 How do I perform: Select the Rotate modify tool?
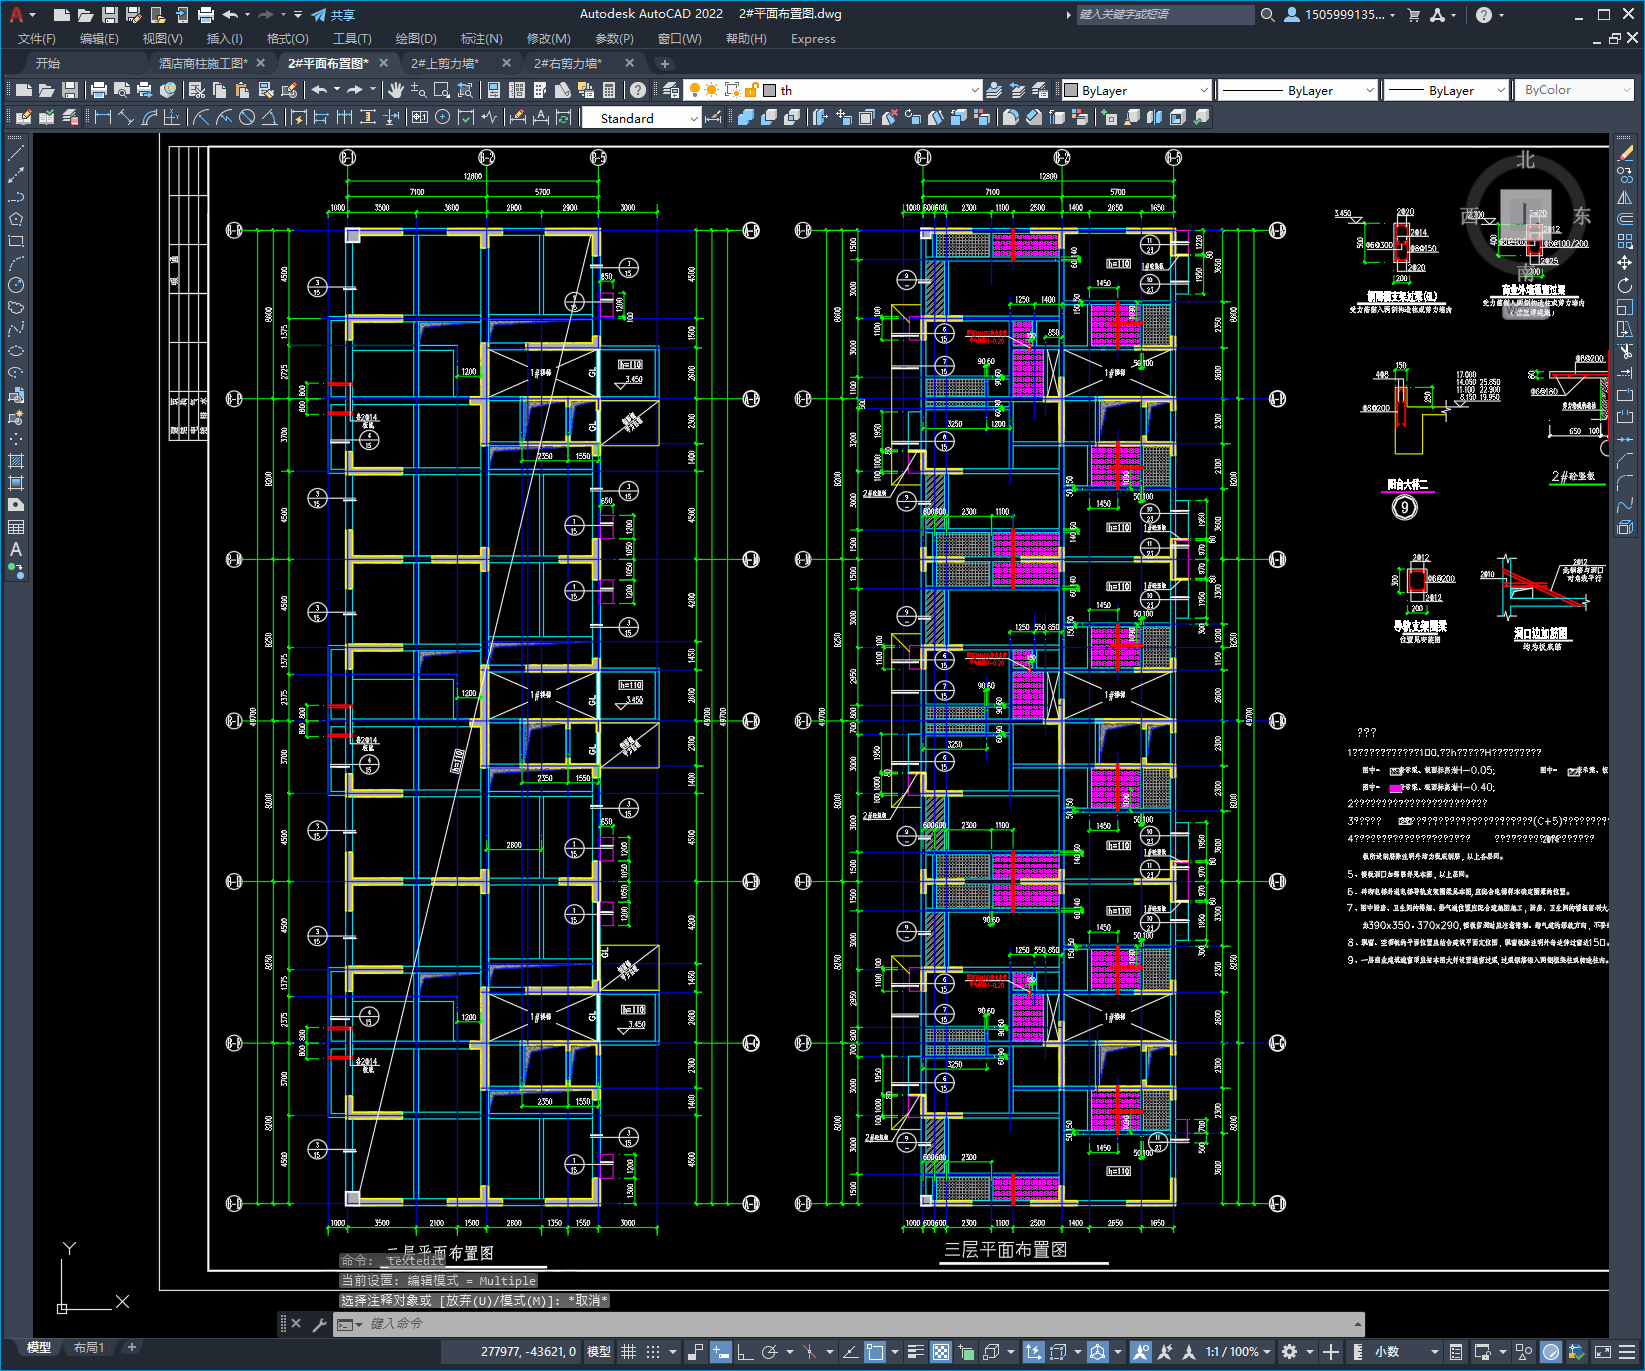pos(1625,285)
